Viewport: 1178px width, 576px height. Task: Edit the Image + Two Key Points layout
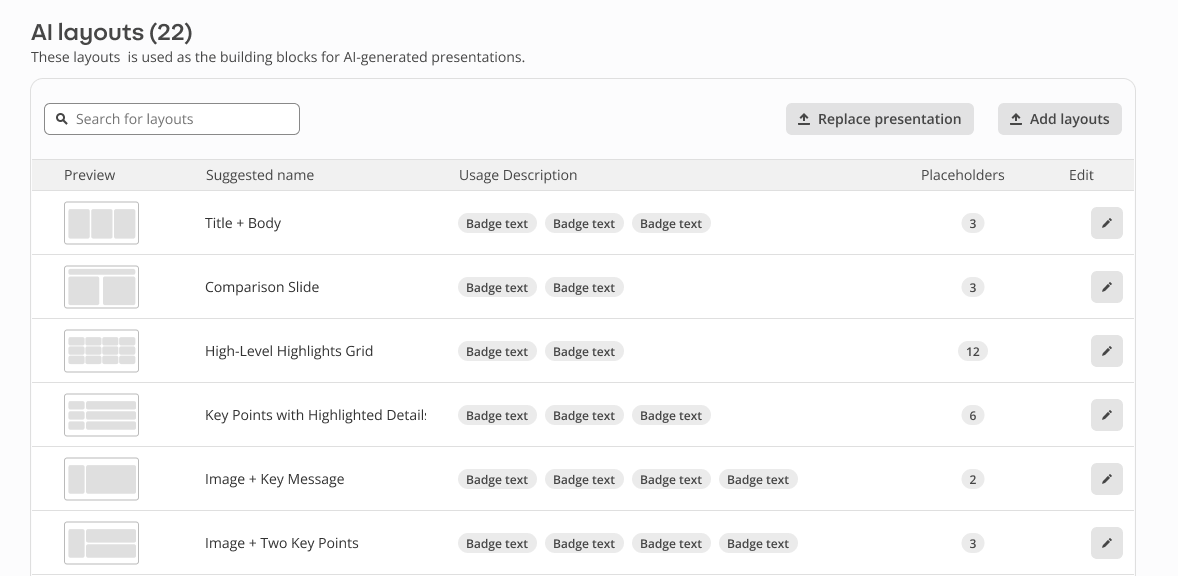[1107, 543]
